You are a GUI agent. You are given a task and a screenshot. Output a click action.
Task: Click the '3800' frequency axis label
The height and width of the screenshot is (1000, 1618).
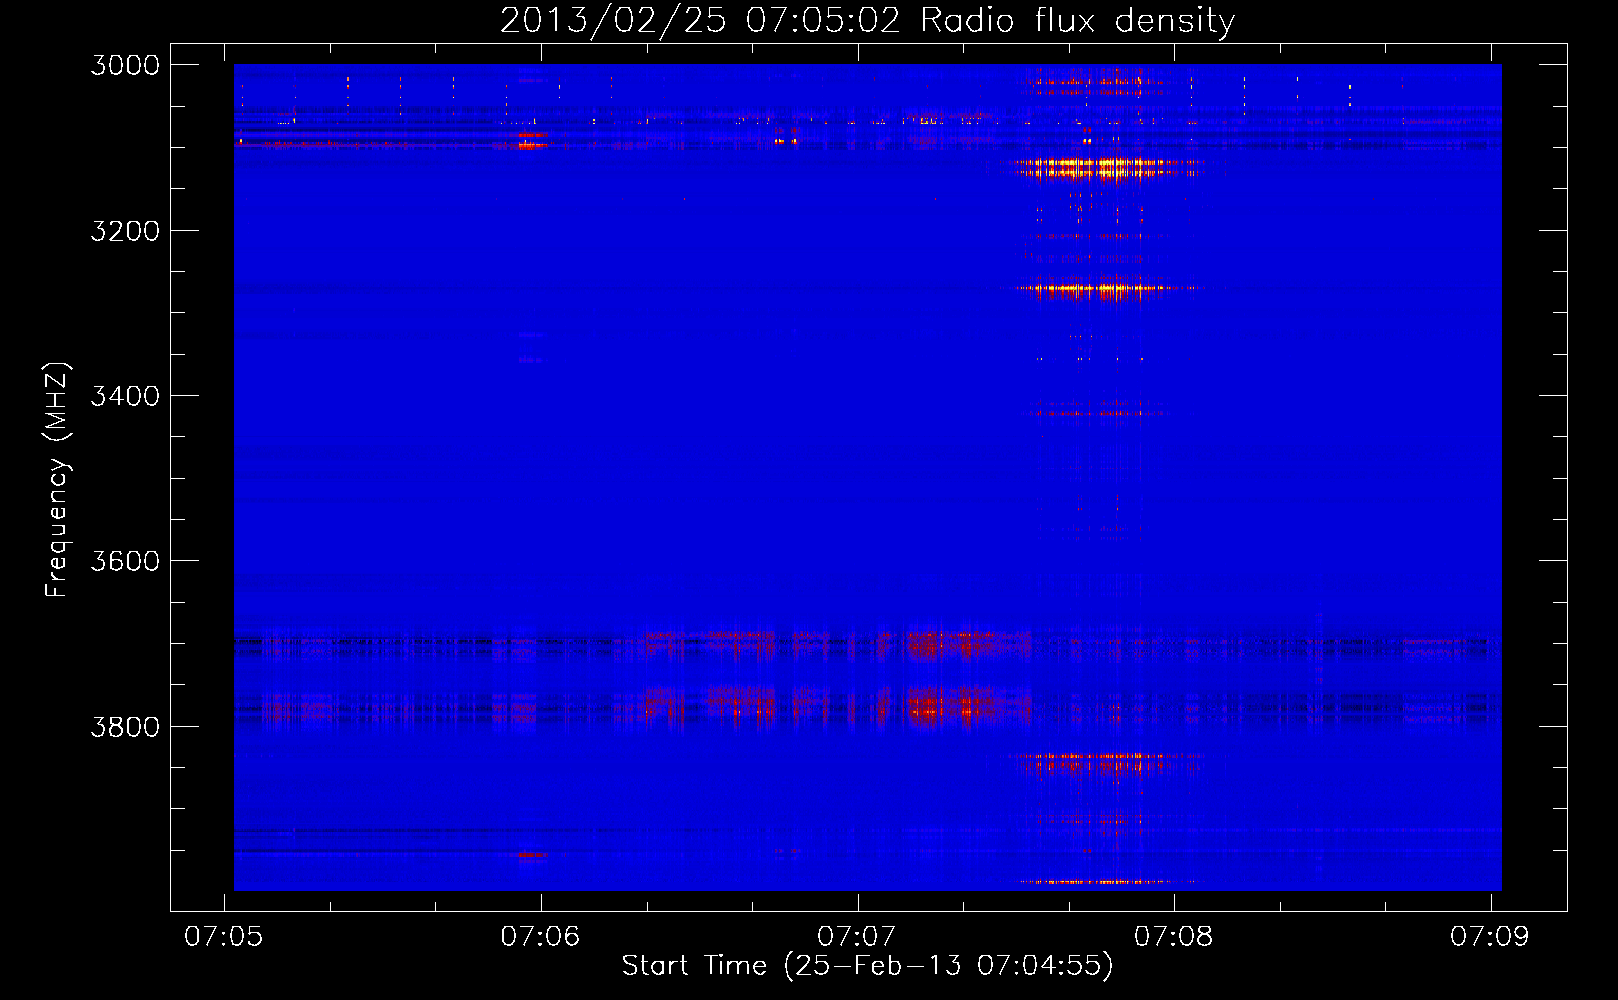(125, 726)
